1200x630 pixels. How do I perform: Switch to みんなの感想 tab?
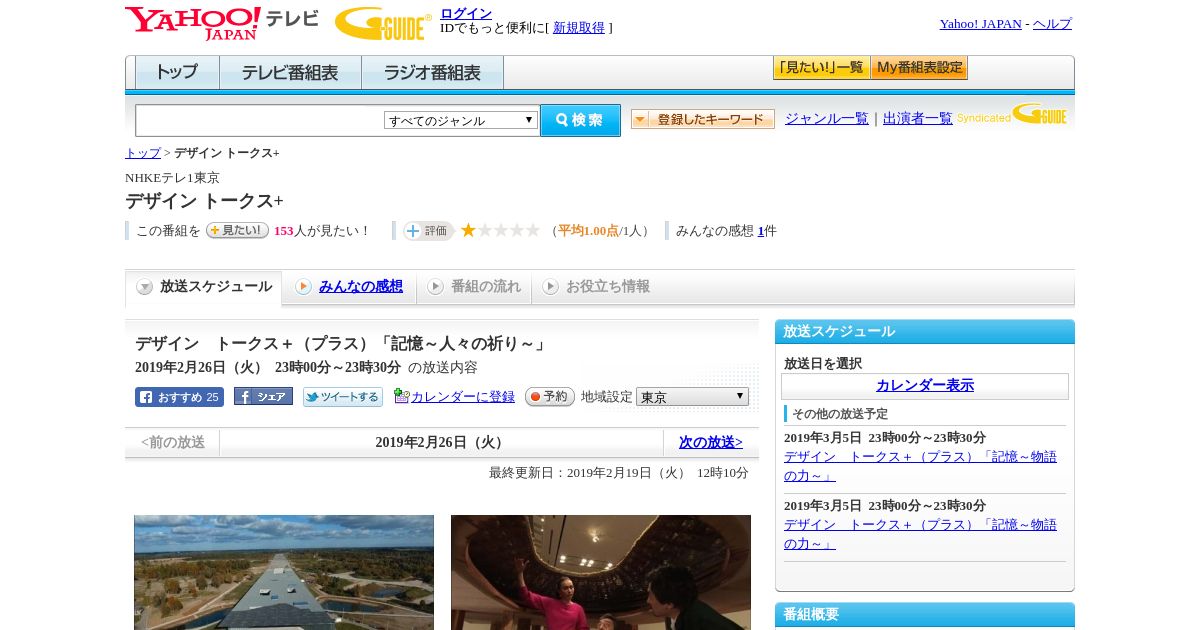349,287
